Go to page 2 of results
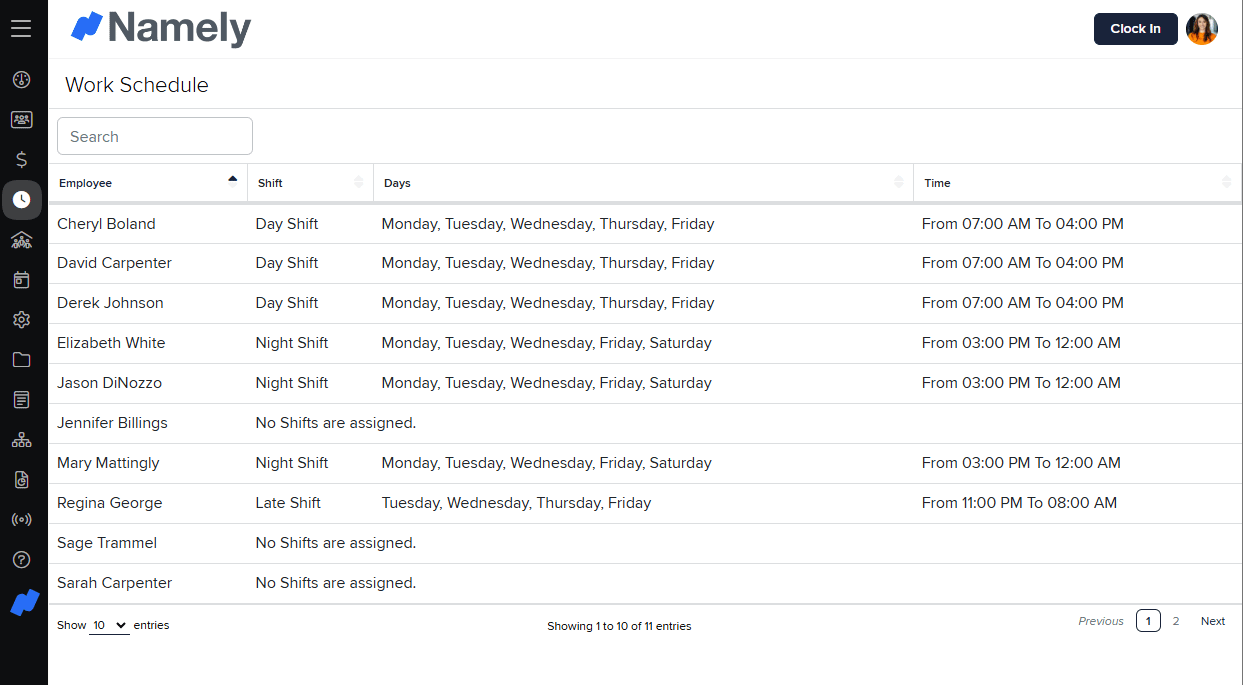 [x=1176, y=621]
